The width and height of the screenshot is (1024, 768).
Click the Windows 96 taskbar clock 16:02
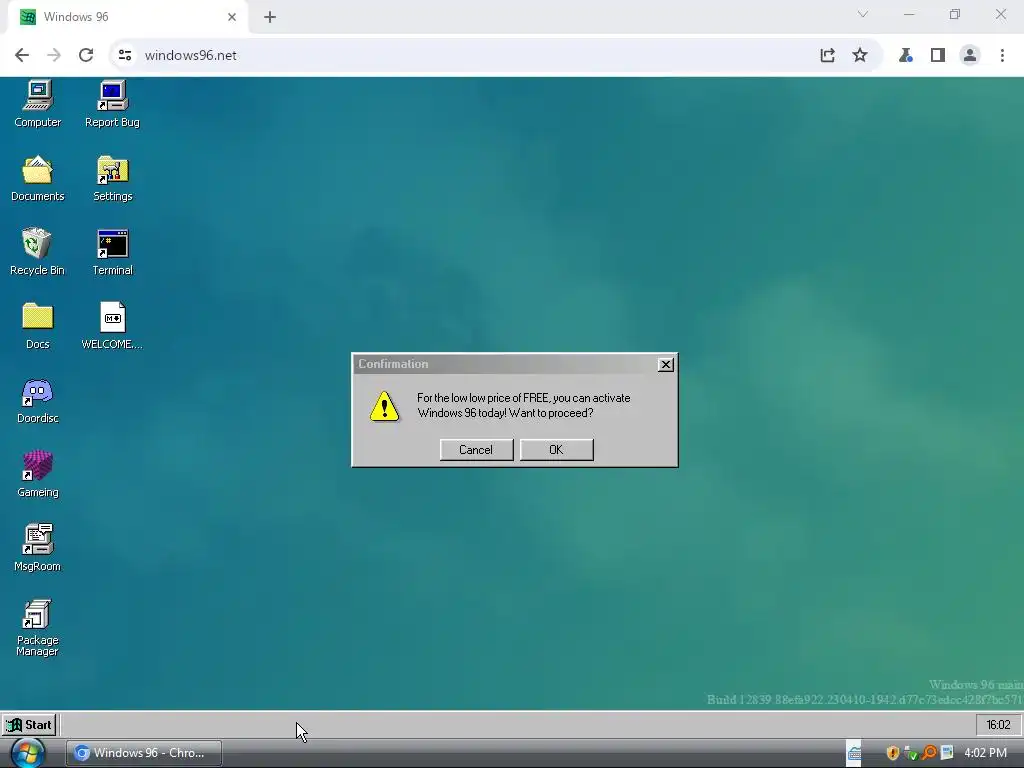point(998,725)
